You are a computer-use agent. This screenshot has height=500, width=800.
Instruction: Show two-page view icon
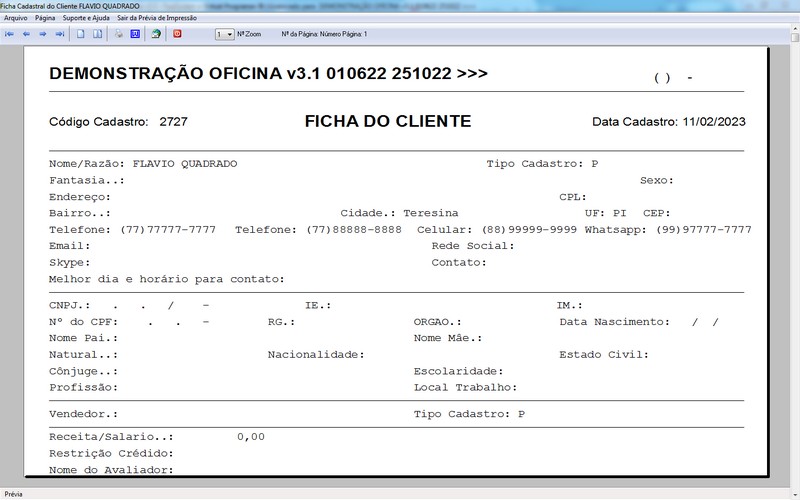97,34
